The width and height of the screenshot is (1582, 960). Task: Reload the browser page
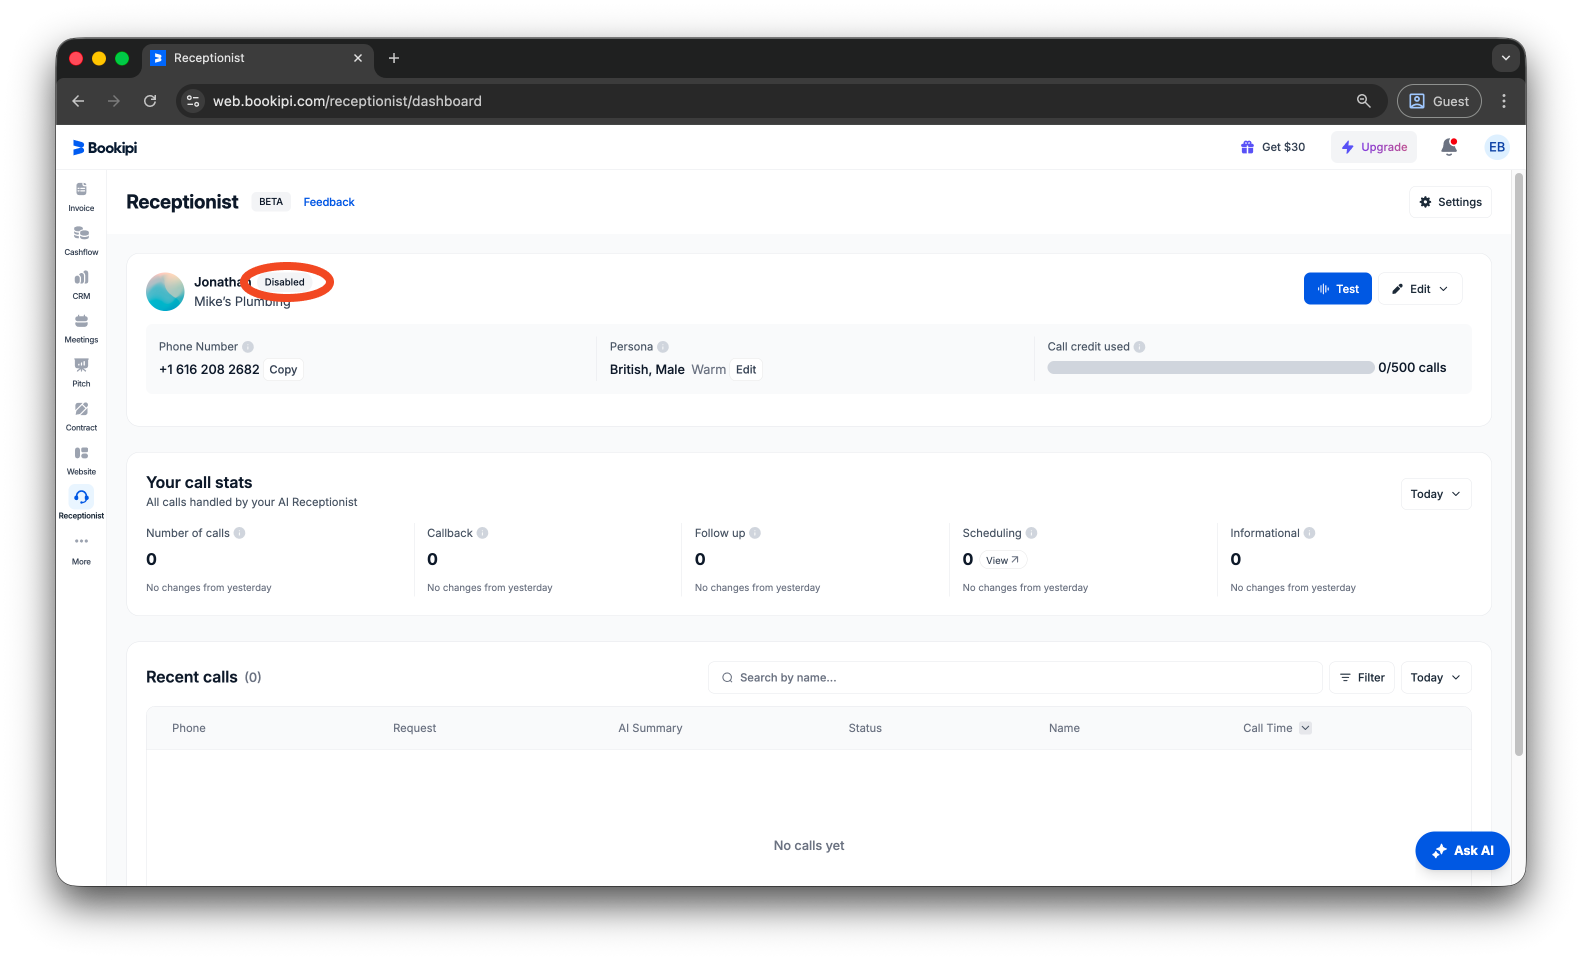pyautogui.click(x=150, y=101)
